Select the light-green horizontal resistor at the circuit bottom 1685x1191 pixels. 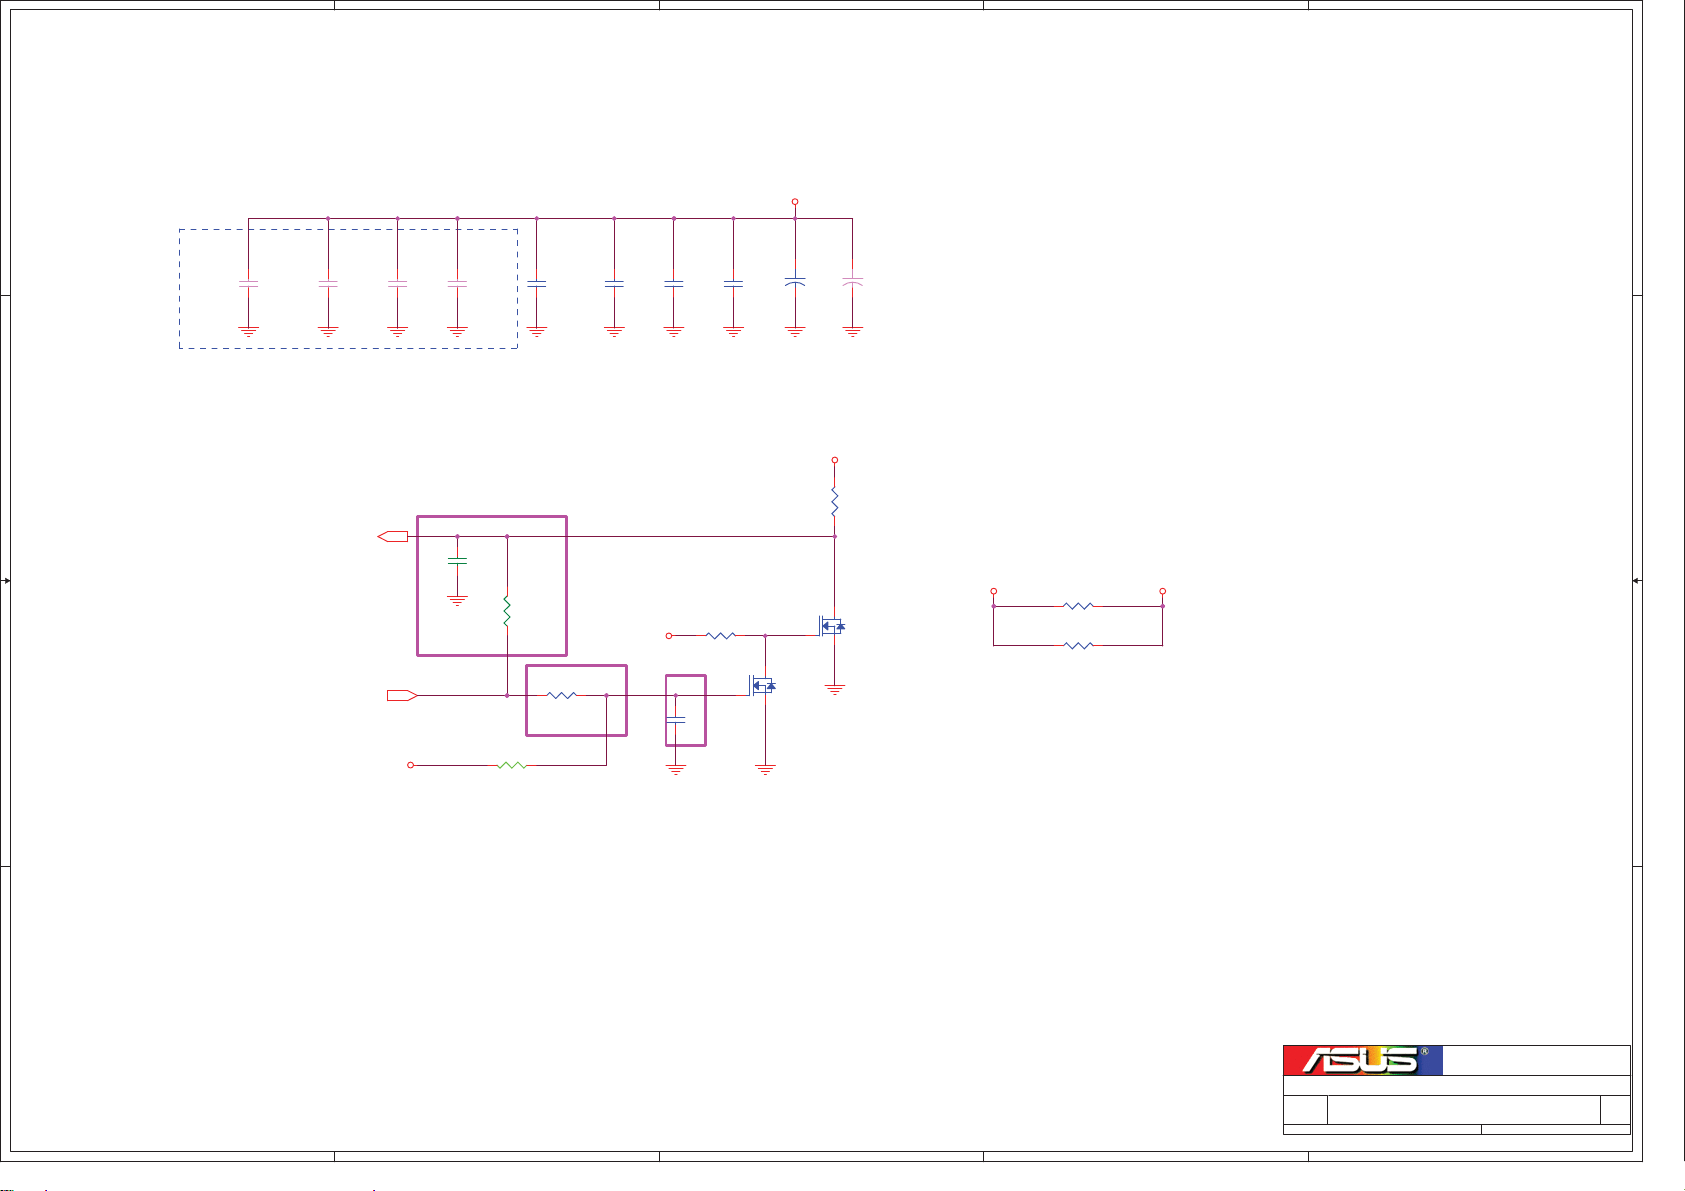click(511, 765)
